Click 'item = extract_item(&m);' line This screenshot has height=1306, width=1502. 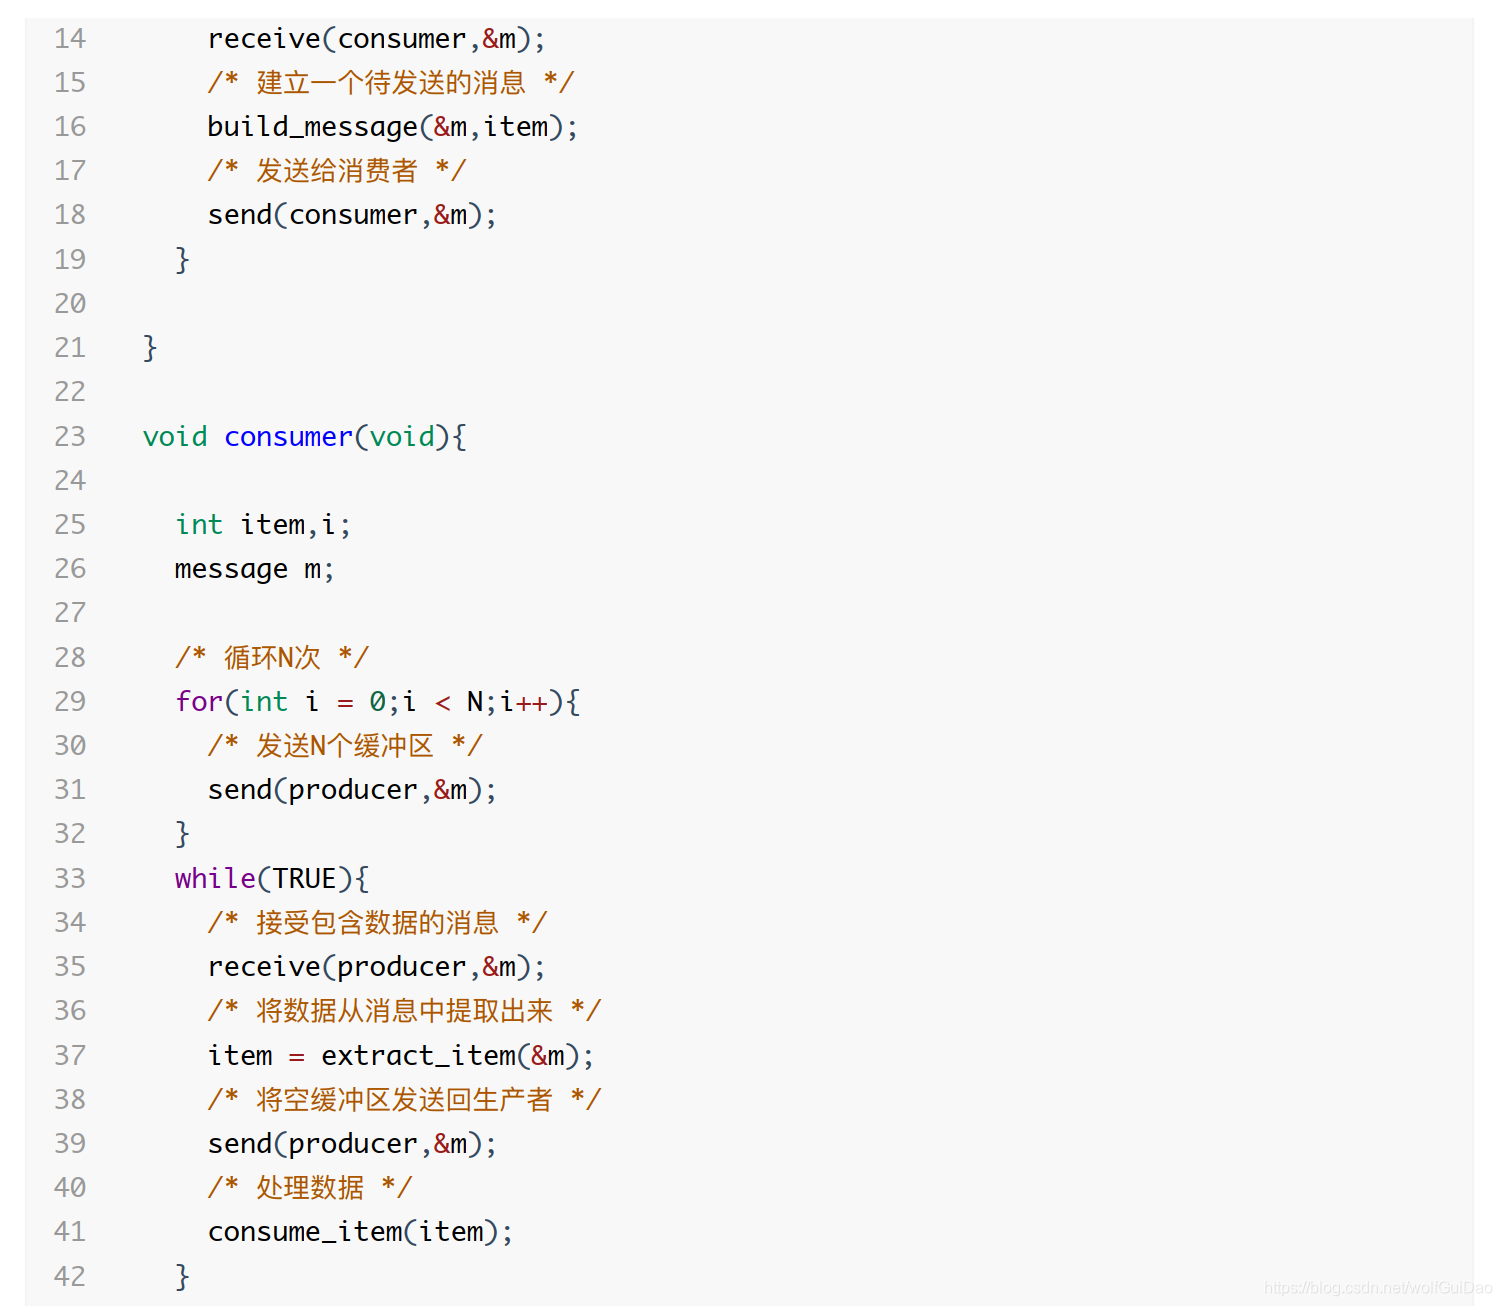point(400,1056)
